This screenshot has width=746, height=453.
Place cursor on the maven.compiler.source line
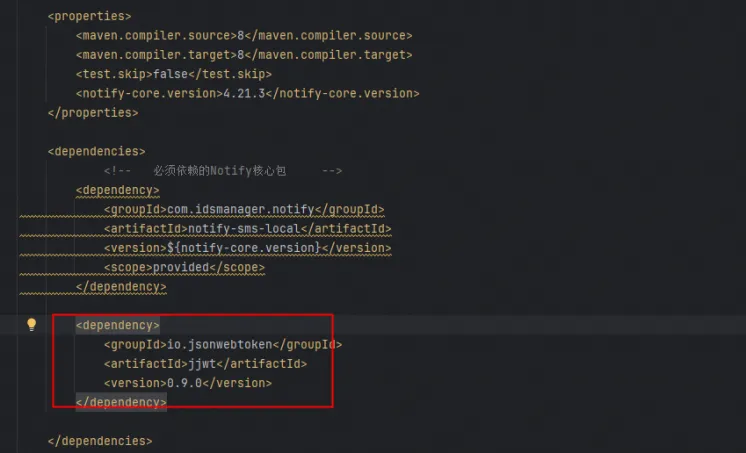[x=244, y=36]
